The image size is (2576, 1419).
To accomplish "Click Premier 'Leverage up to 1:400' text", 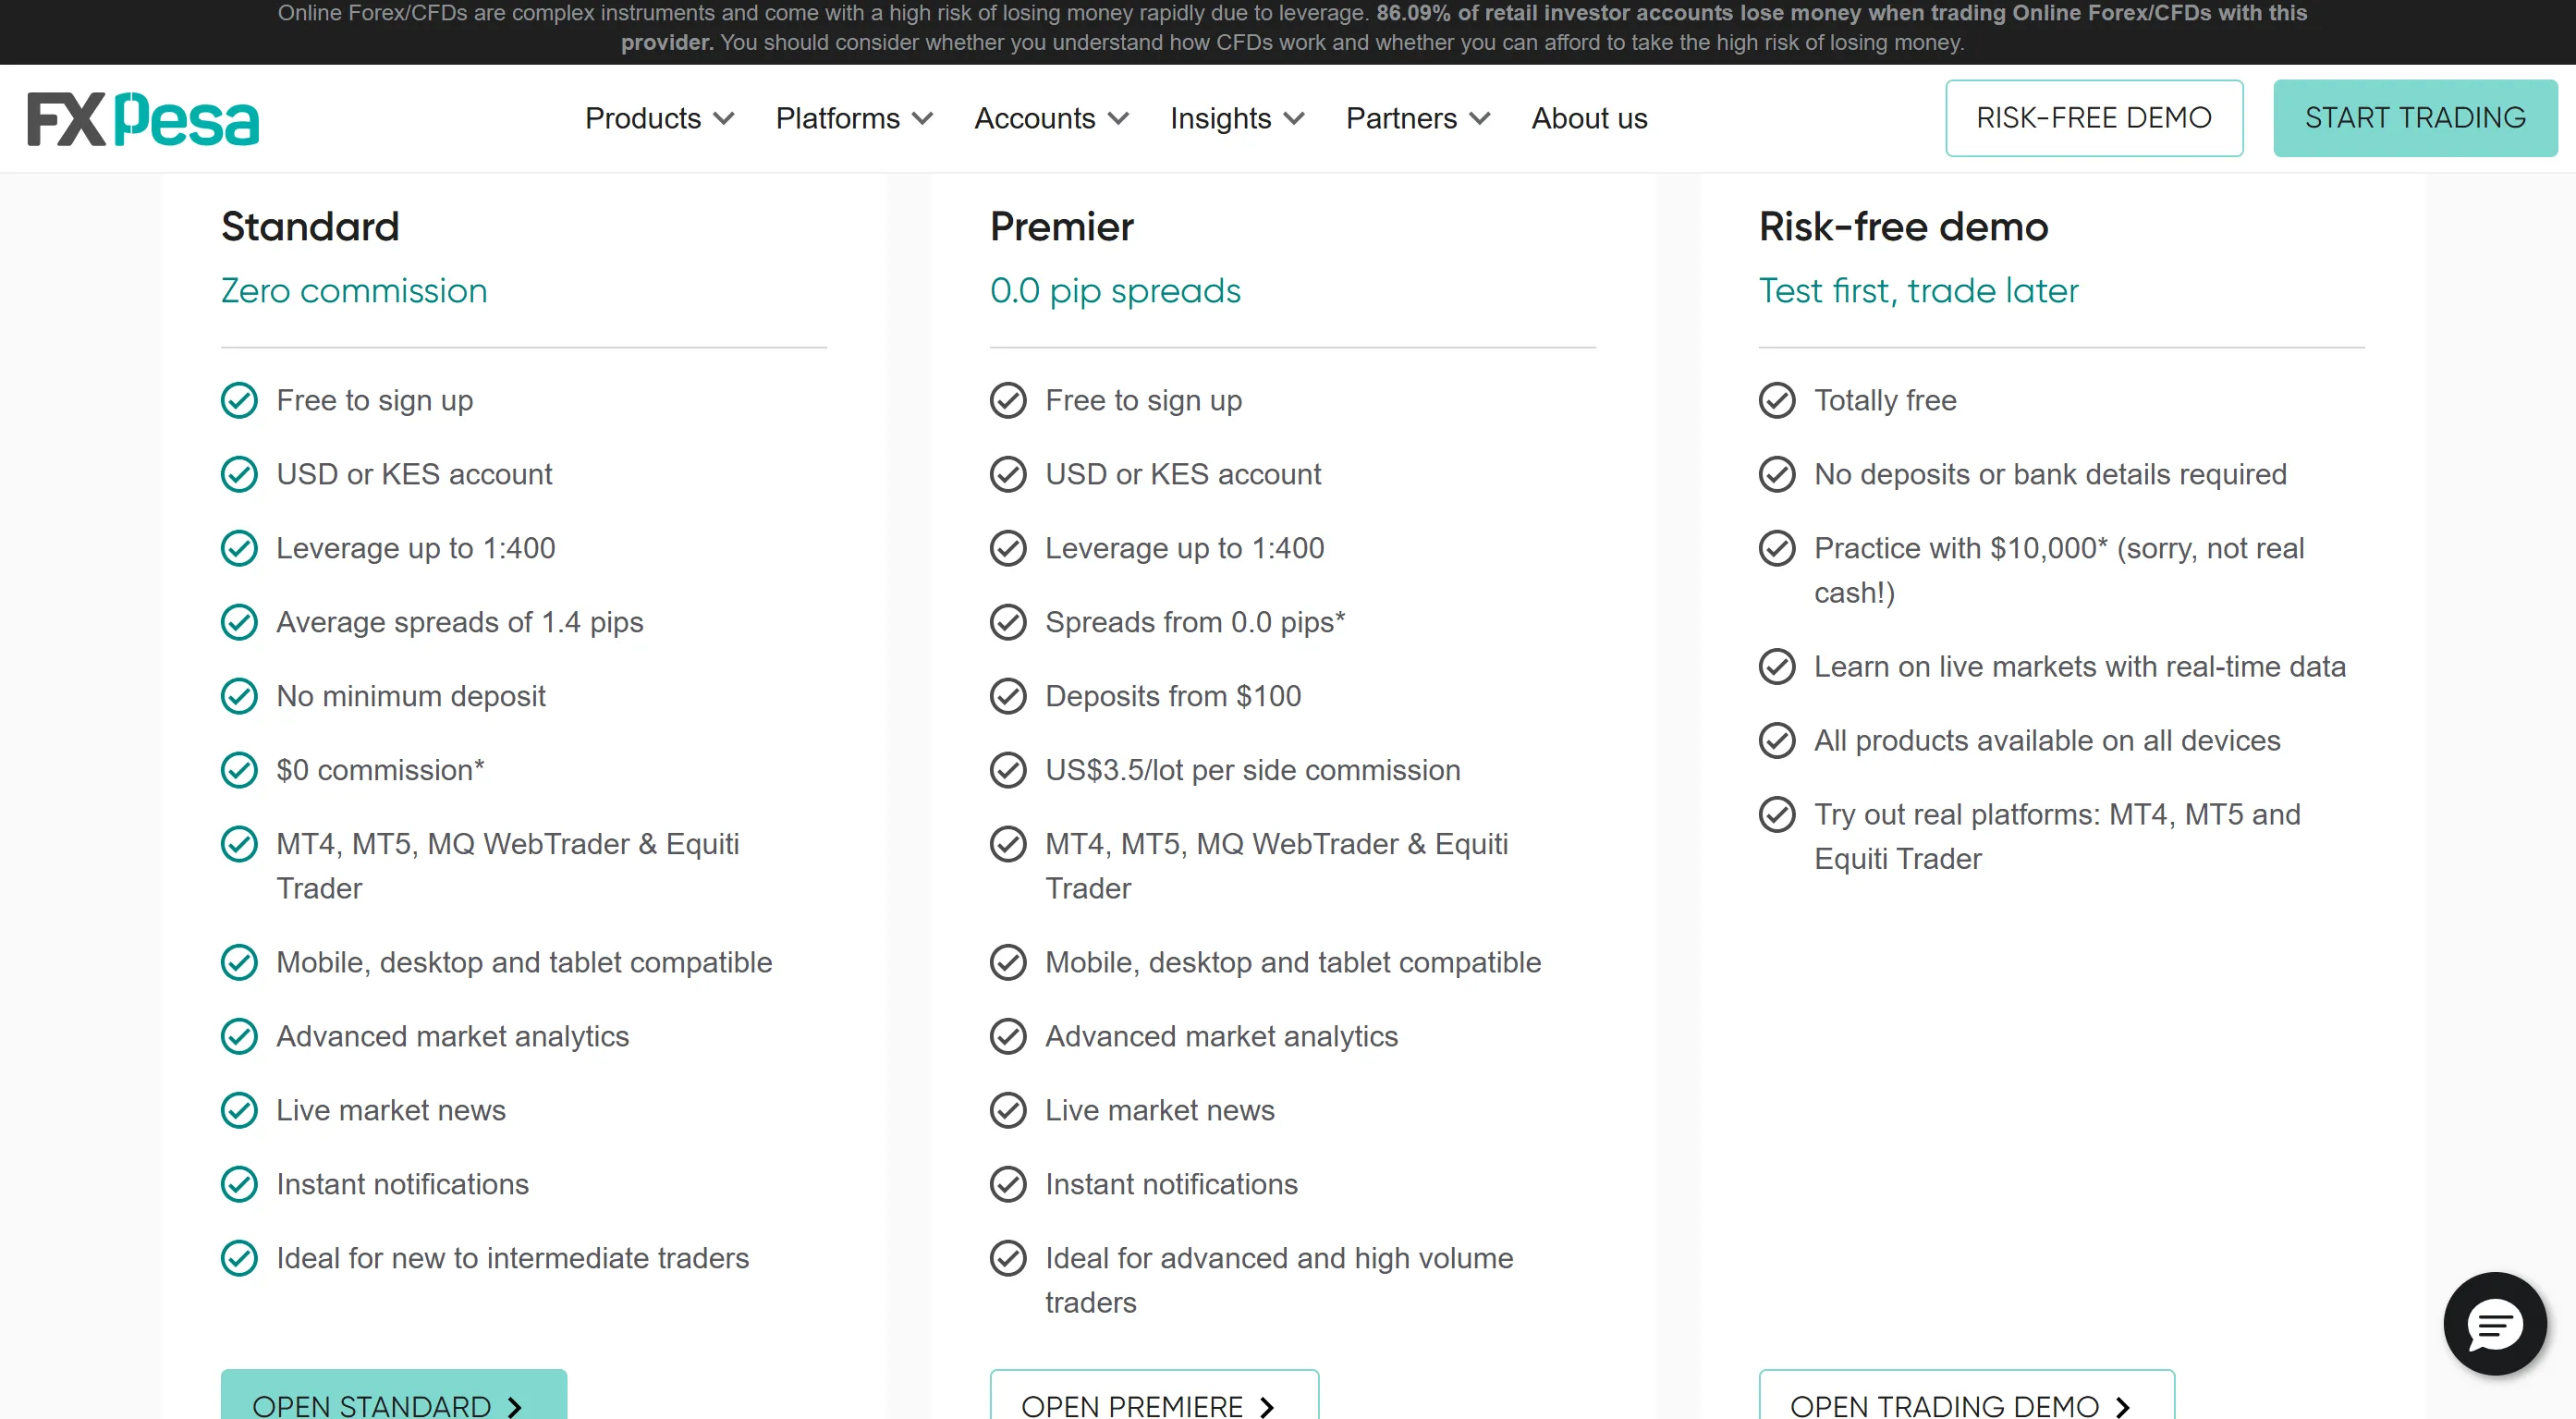I will point(1184,548).
